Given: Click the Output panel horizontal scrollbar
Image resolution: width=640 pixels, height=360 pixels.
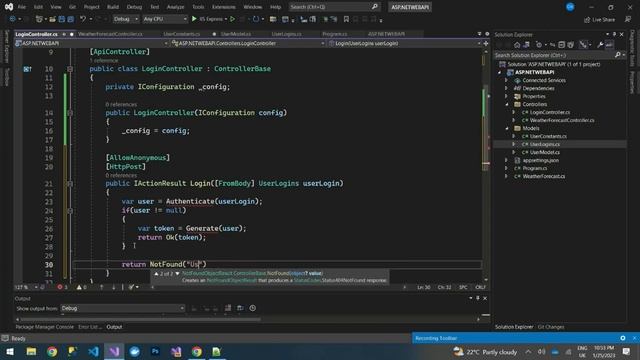Looking at the screenshot, I should [x=141, y=319].
